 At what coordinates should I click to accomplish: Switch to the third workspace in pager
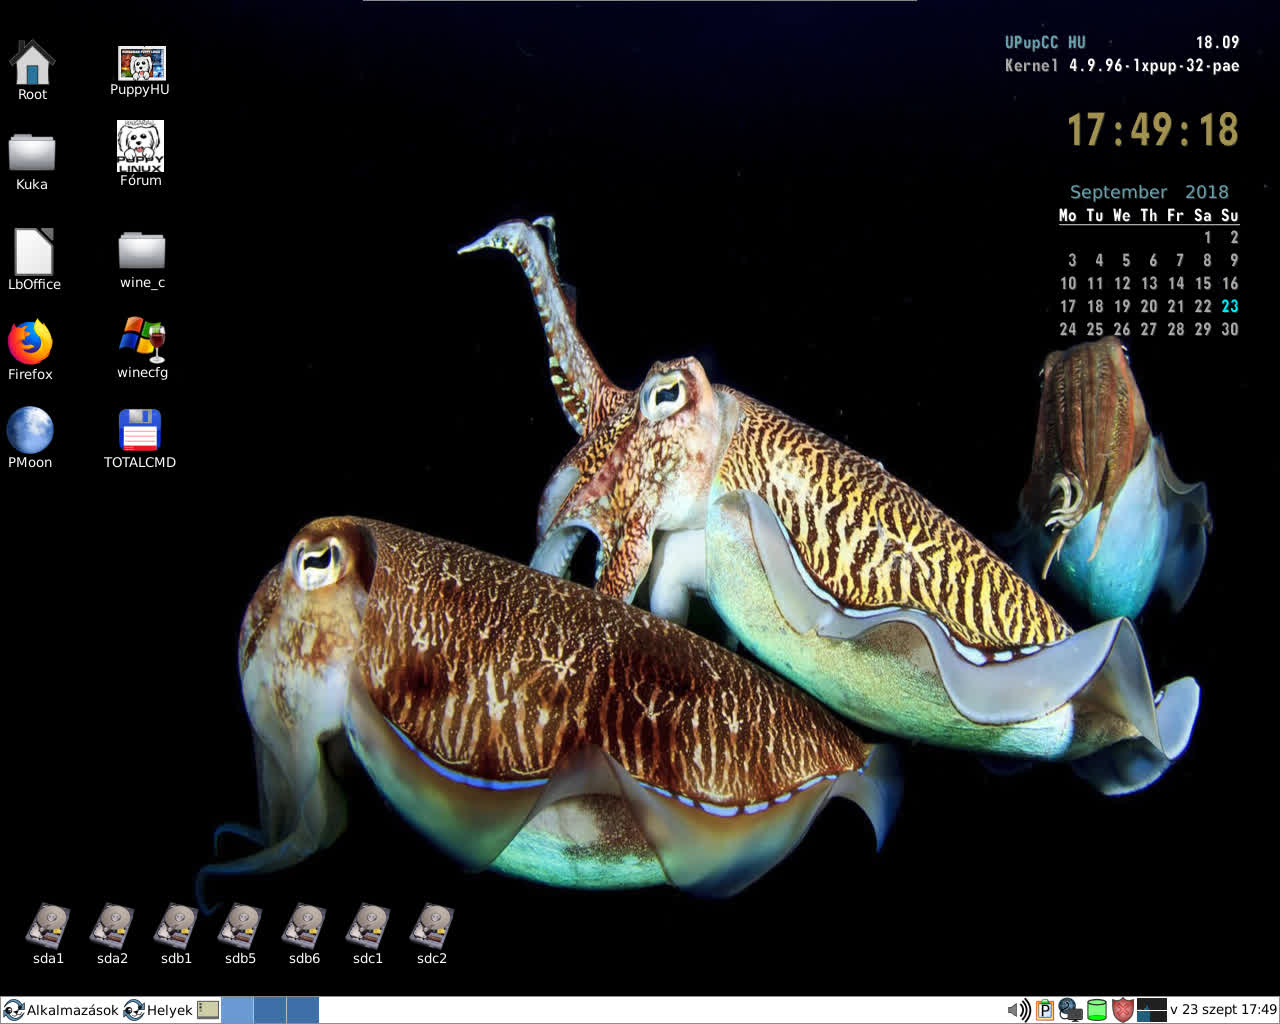click(x=303, y=1010)
